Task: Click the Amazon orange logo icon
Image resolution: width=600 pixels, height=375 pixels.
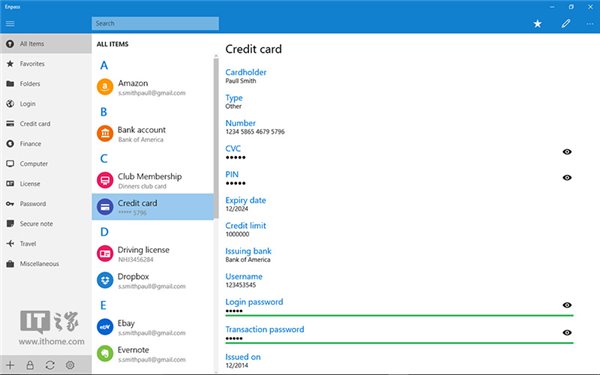Action: click(x=105, y=87)
